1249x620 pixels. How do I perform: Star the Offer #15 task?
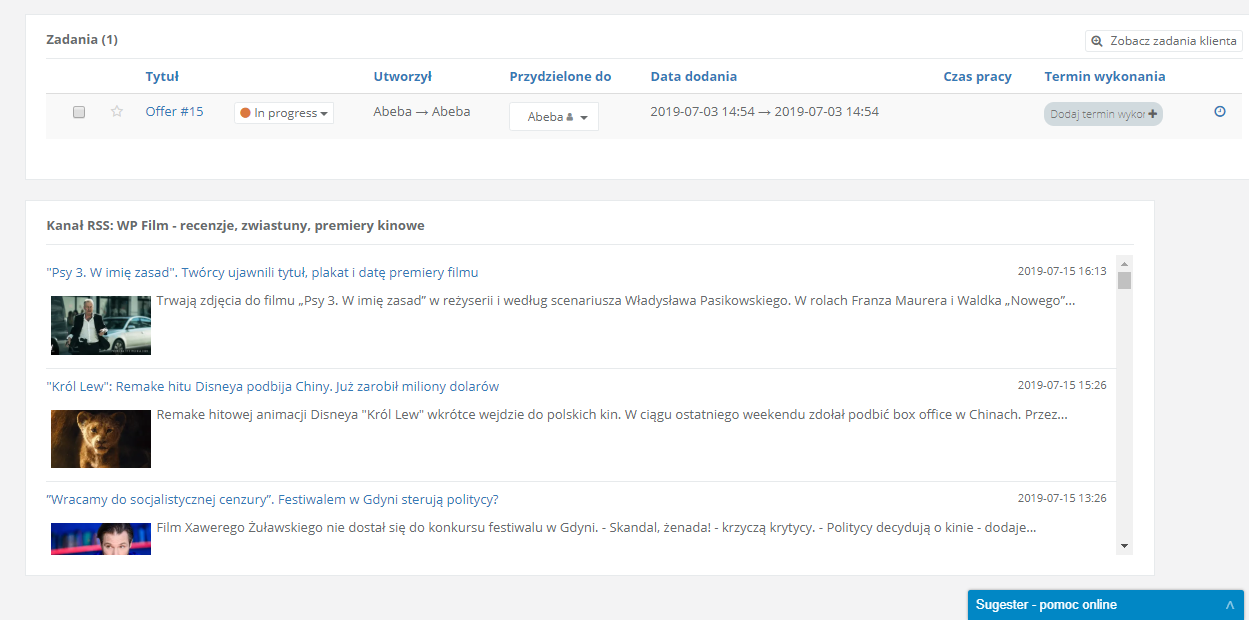pyautogui.click(x=117, y=112)
